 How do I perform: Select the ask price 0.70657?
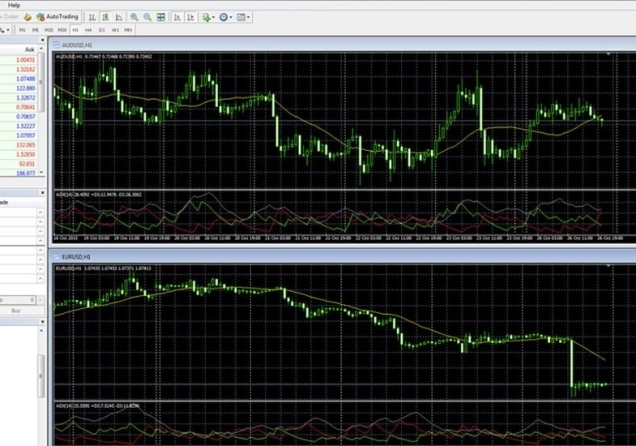click(x=26, y=117)
